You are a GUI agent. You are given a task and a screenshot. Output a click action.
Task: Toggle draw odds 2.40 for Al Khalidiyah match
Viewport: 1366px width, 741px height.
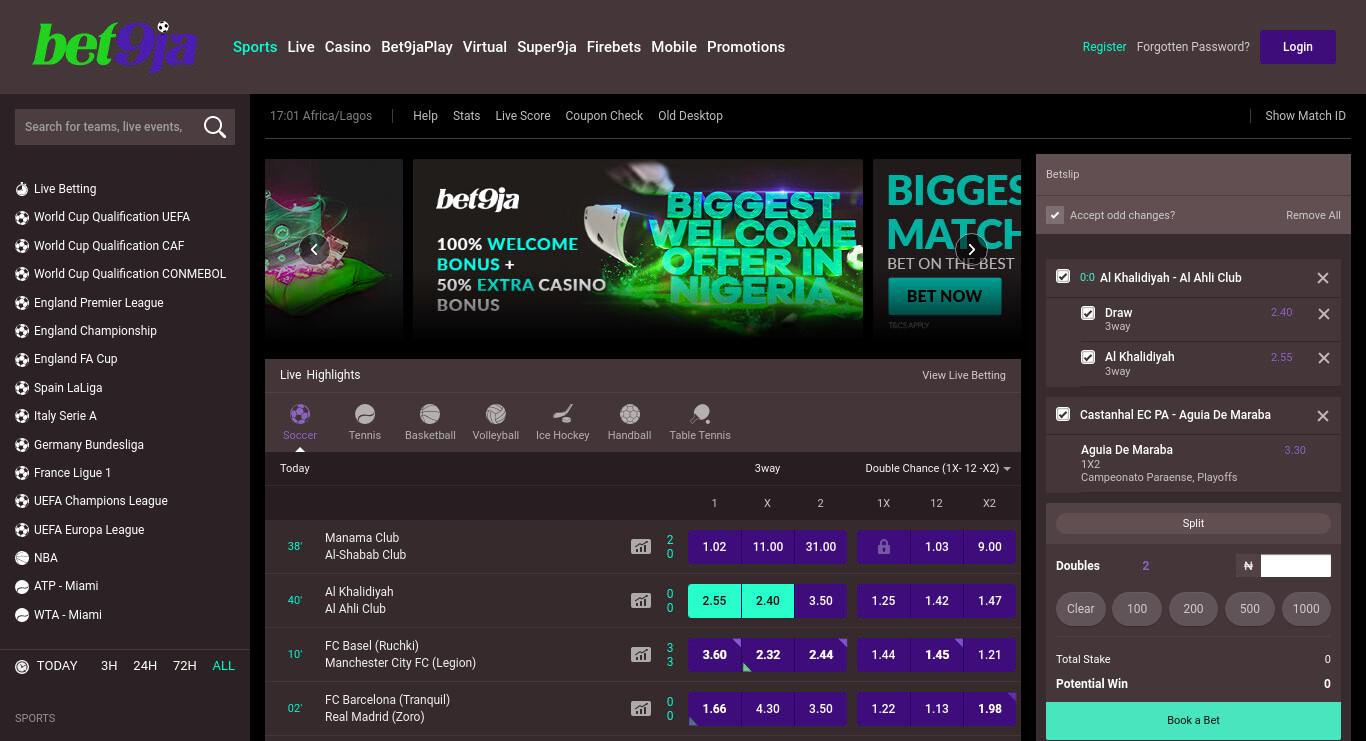pyautogui.click(x=767, y=601)
